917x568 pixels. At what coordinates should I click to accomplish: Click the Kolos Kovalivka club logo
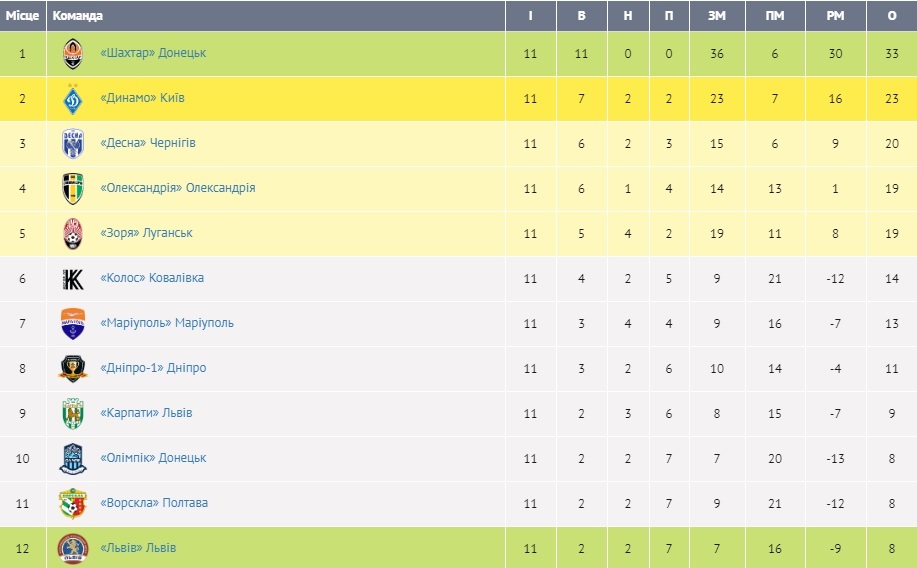73,278
